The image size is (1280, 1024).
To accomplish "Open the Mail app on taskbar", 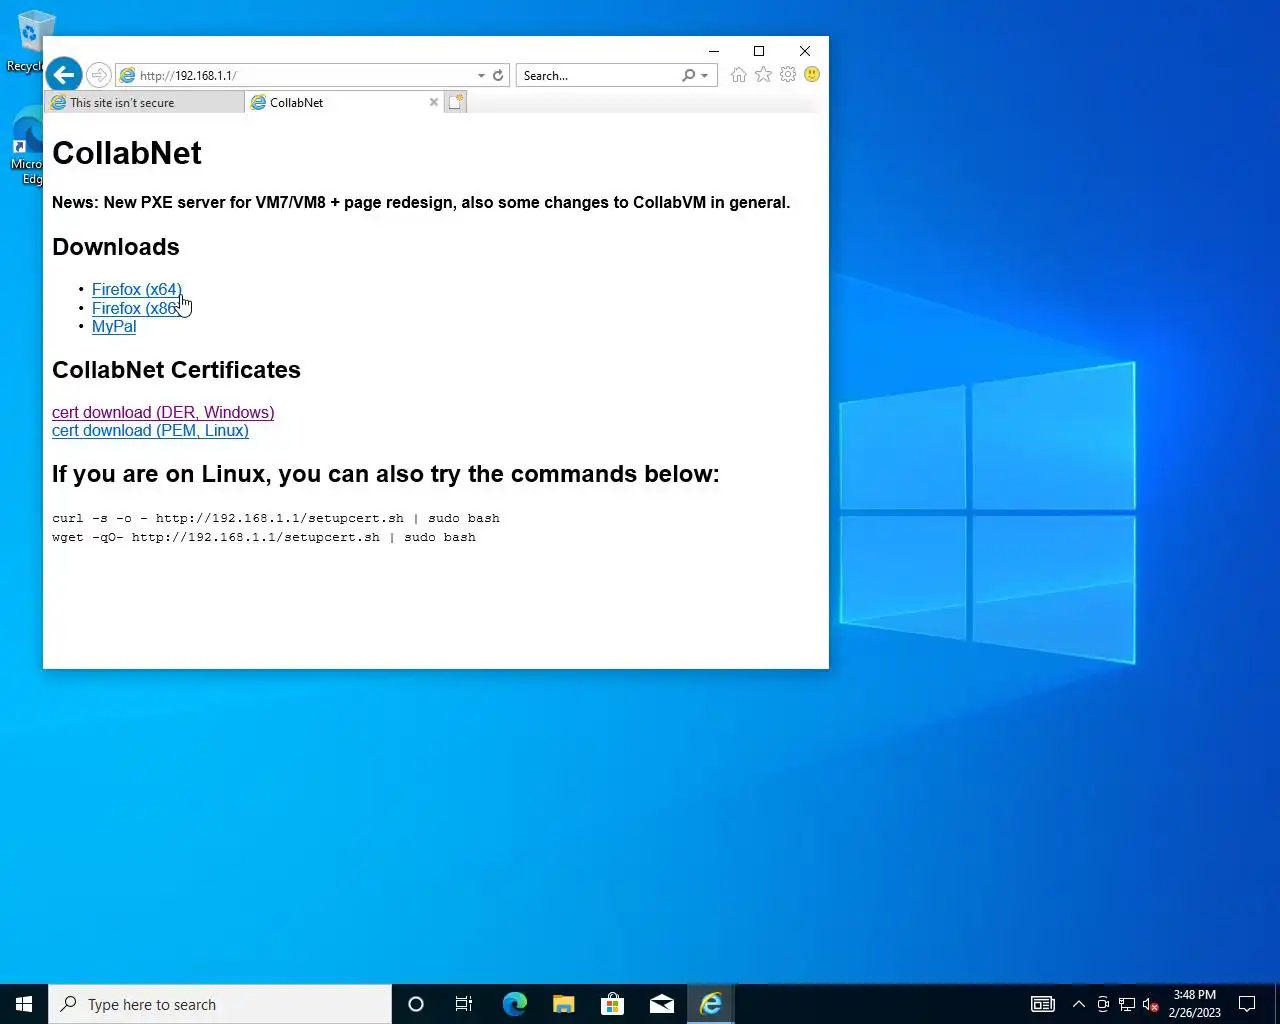I will (x=661, y=1004).
